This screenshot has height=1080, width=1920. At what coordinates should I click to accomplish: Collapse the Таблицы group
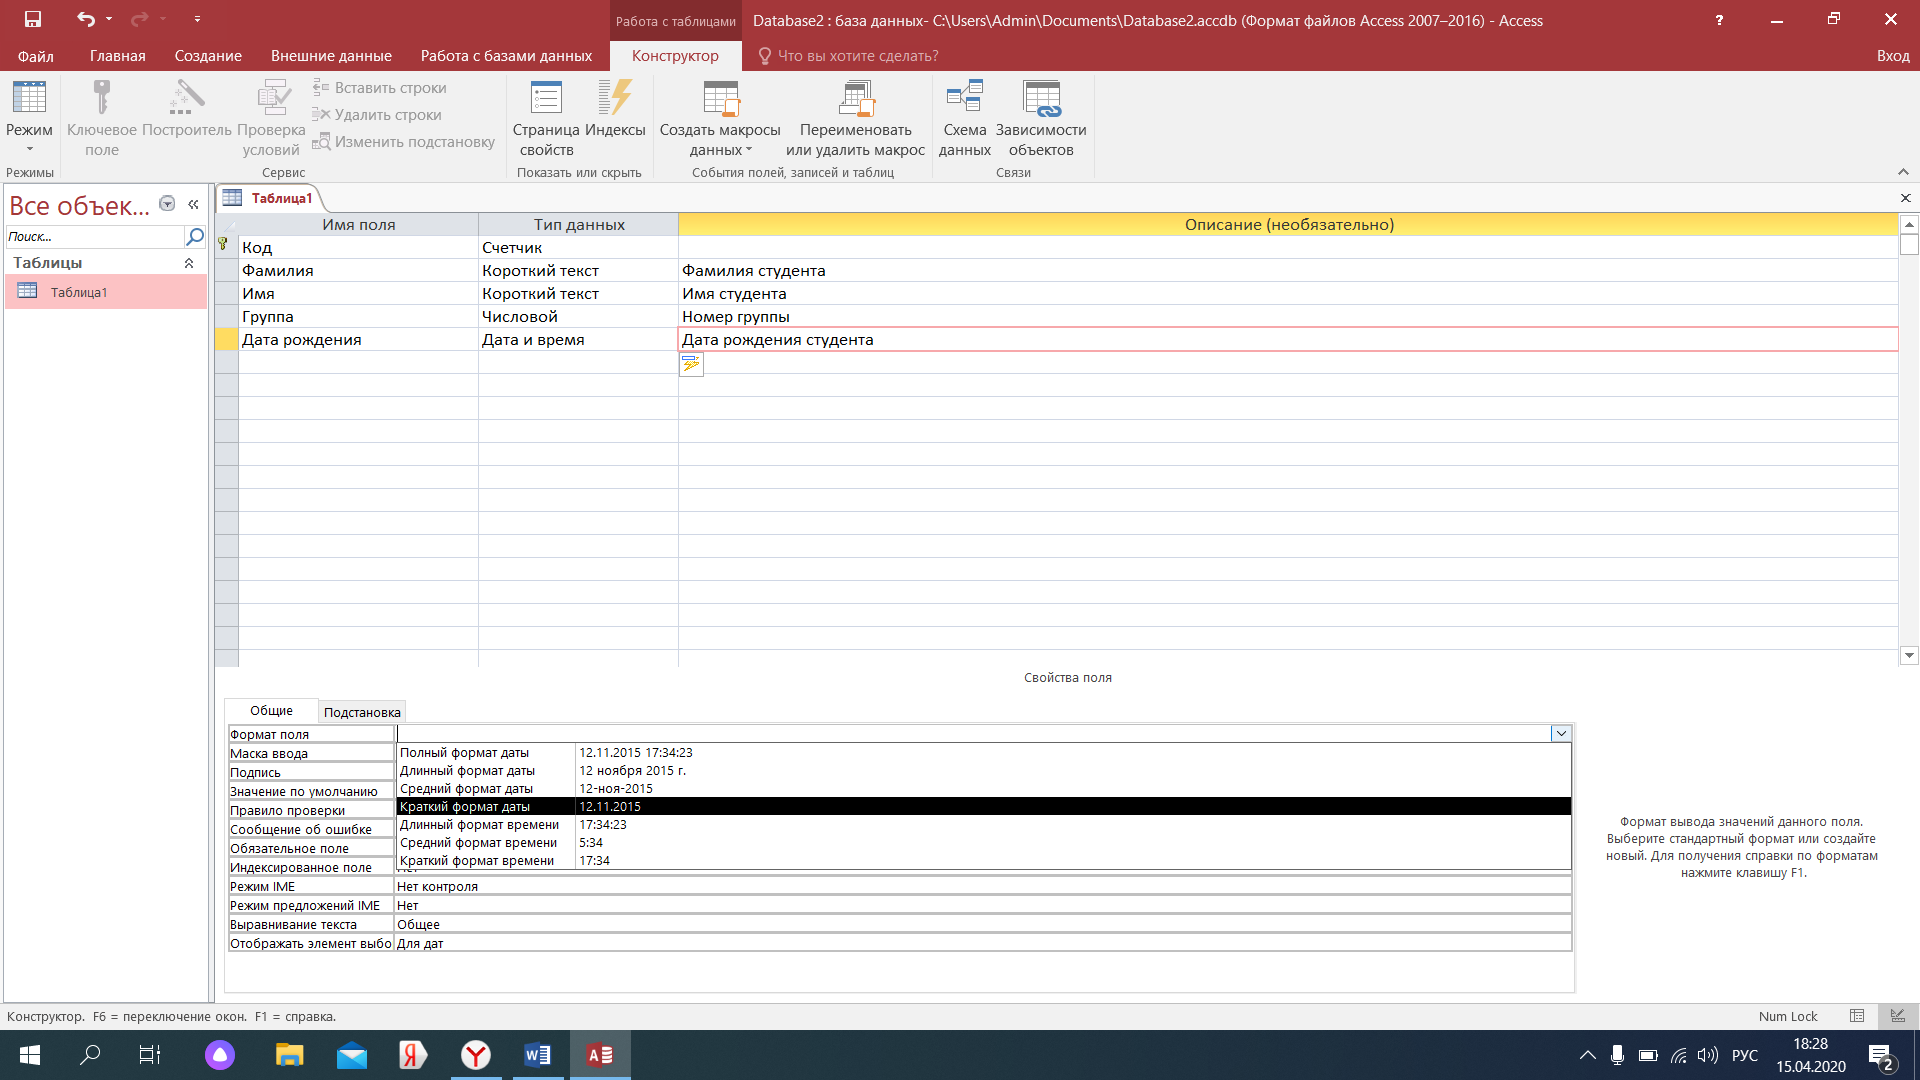[x=189, y=263]
